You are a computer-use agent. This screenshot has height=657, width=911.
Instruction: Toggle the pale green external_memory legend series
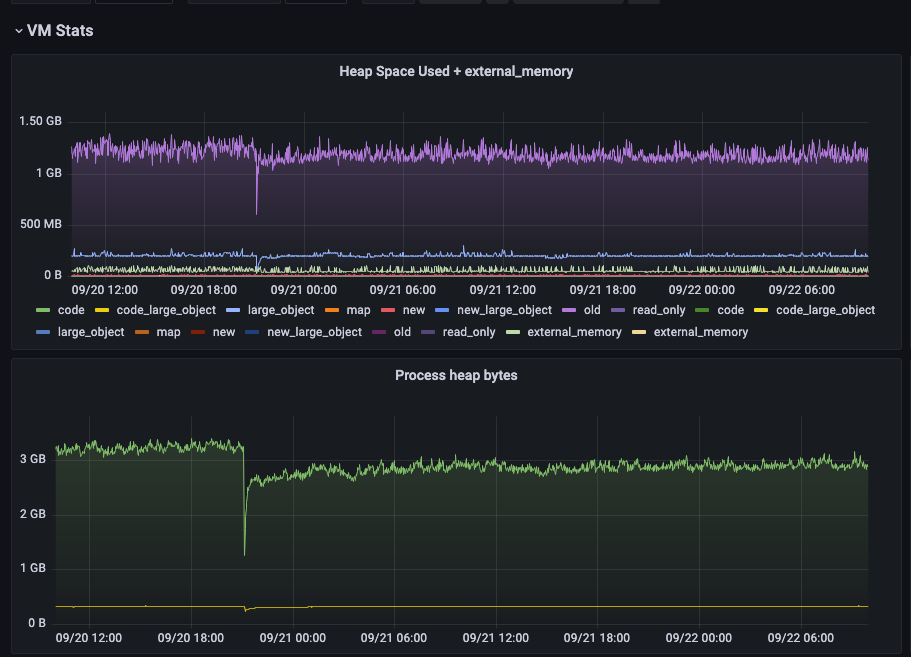(574, 332)
